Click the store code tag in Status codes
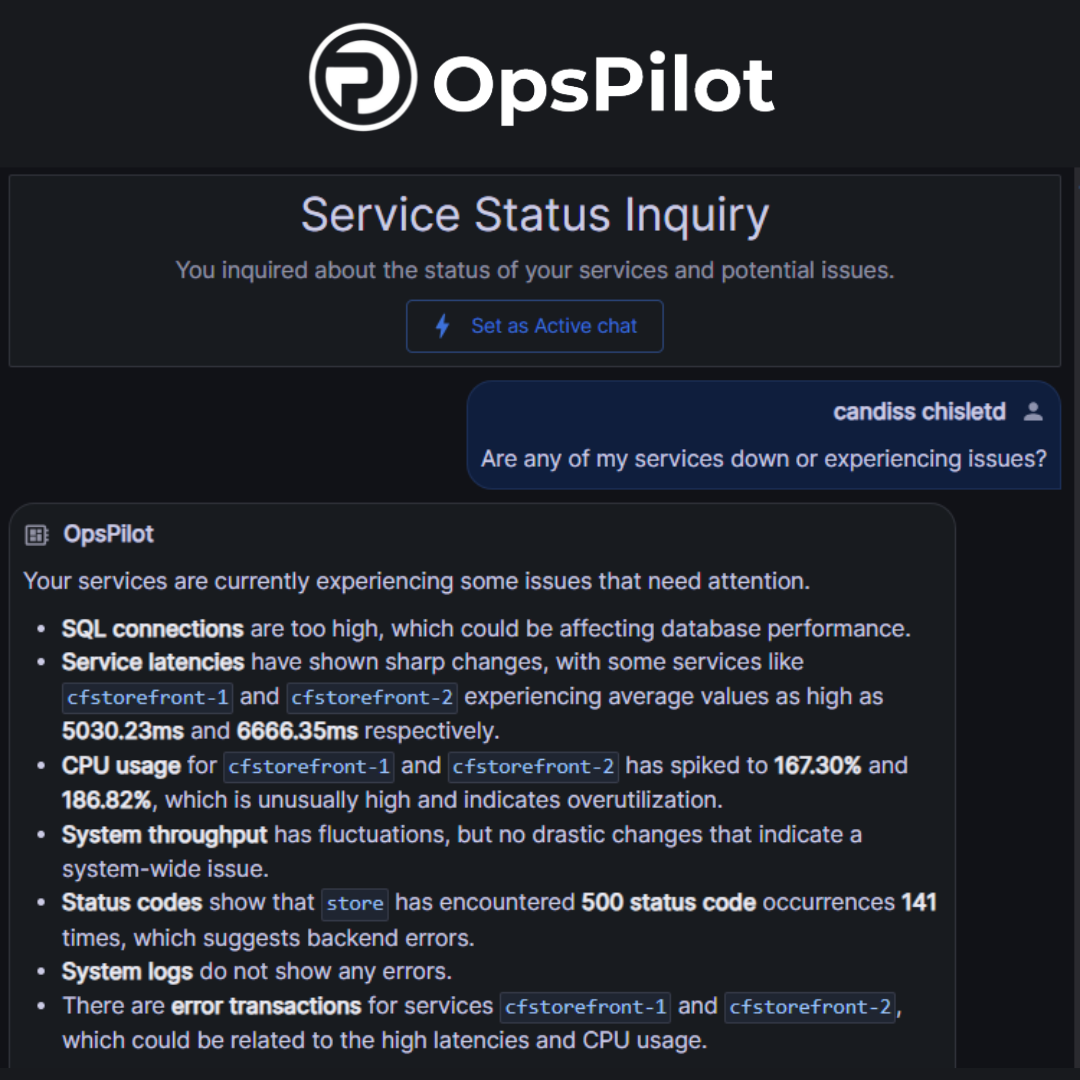 [x=355, y=904]
